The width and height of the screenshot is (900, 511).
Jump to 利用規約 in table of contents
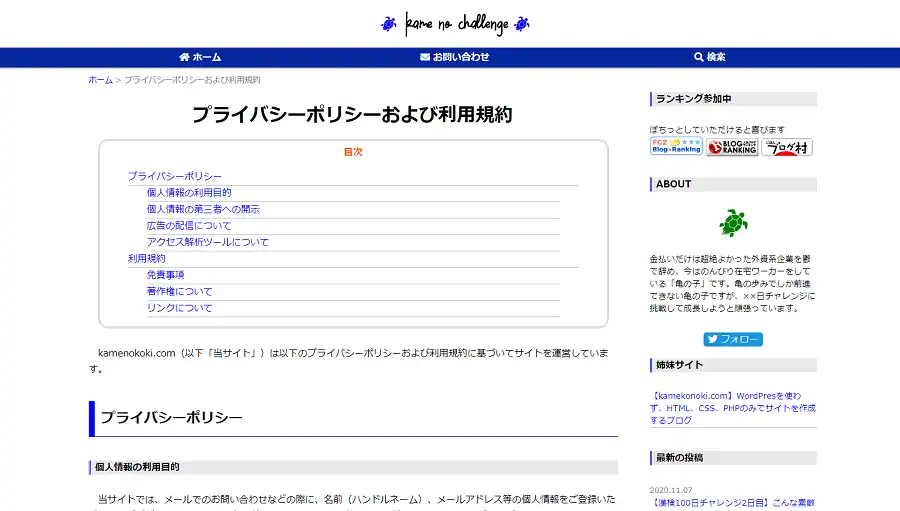pos(146,258)
